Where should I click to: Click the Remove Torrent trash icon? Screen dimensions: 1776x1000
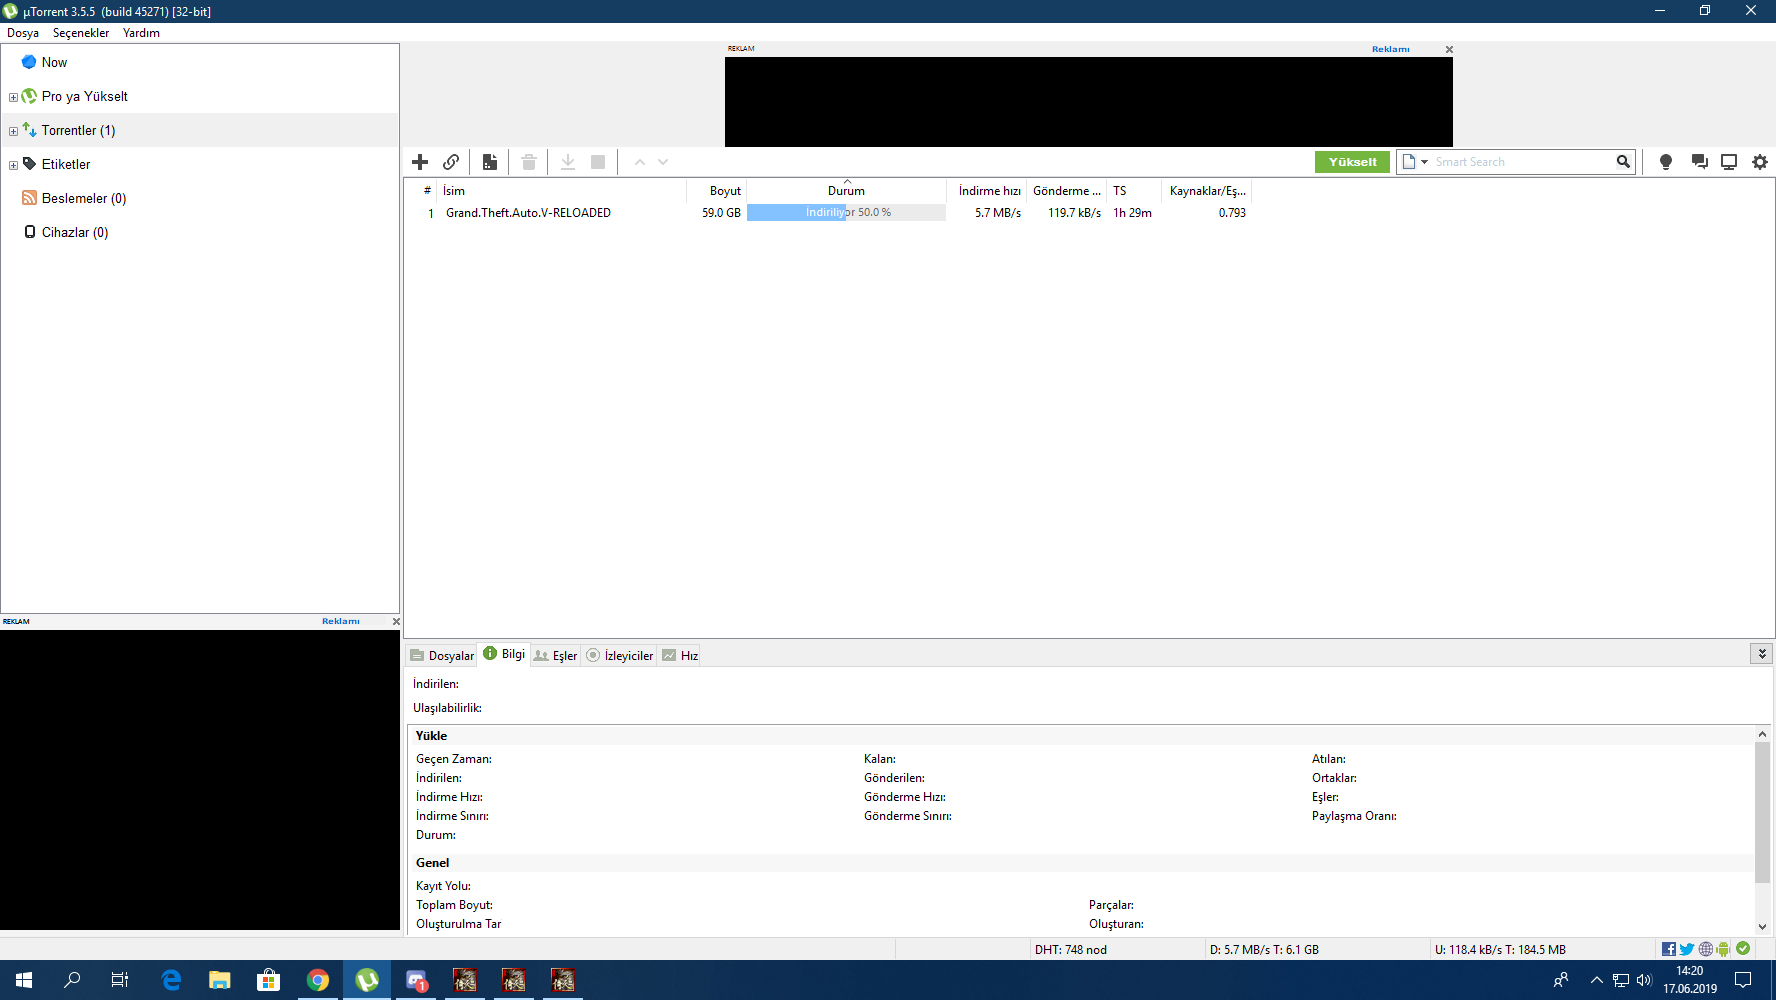tap(529, 162)
